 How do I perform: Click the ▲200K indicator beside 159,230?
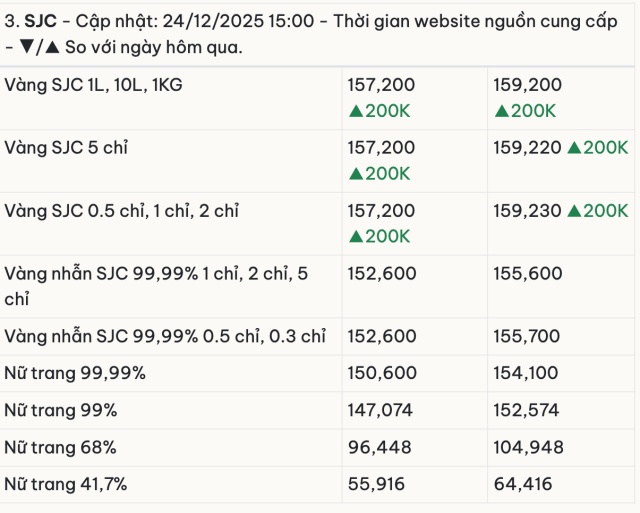tap(597, 211)
